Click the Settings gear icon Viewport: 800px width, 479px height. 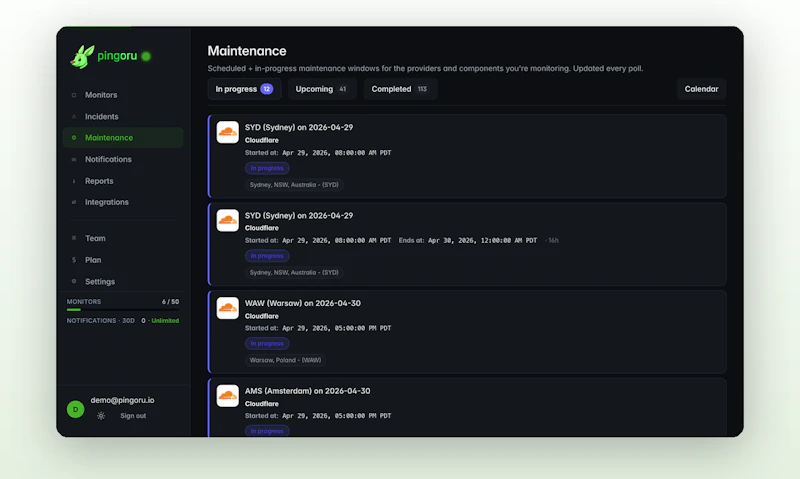pyautogui.click(x=74, y=281)
